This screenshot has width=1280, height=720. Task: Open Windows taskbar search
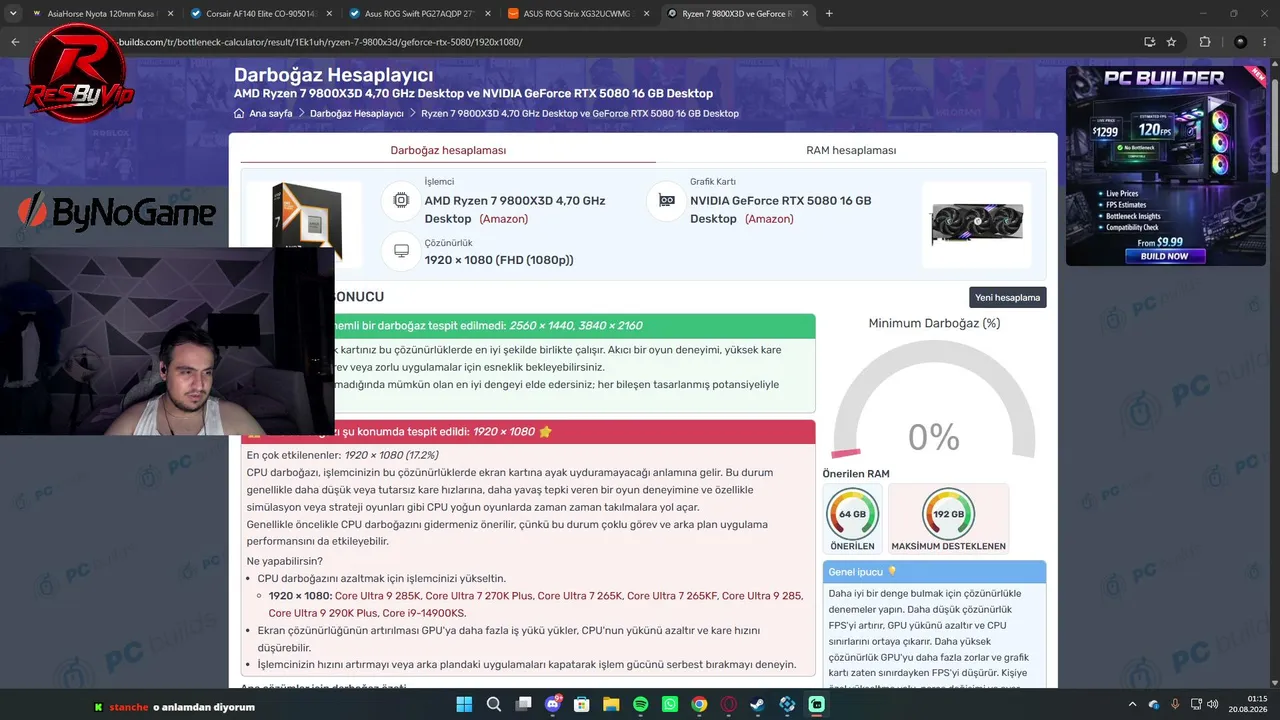[494, 705]
